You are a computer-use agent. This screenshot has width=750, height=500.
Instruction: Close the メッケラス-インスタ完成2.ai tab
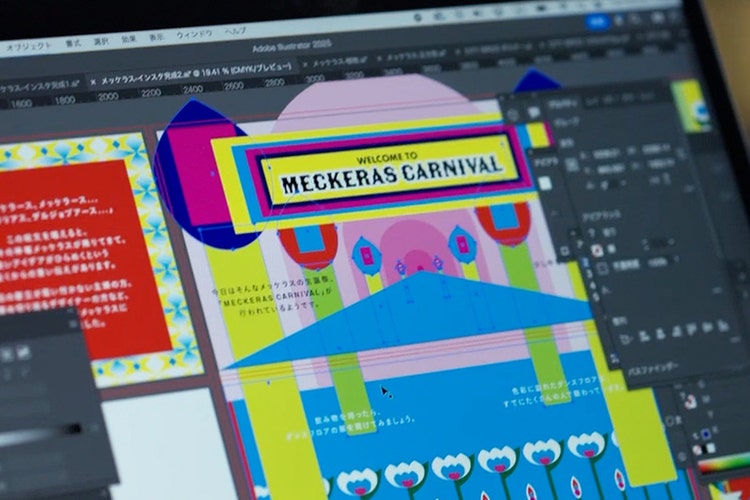tap(93, 82)
